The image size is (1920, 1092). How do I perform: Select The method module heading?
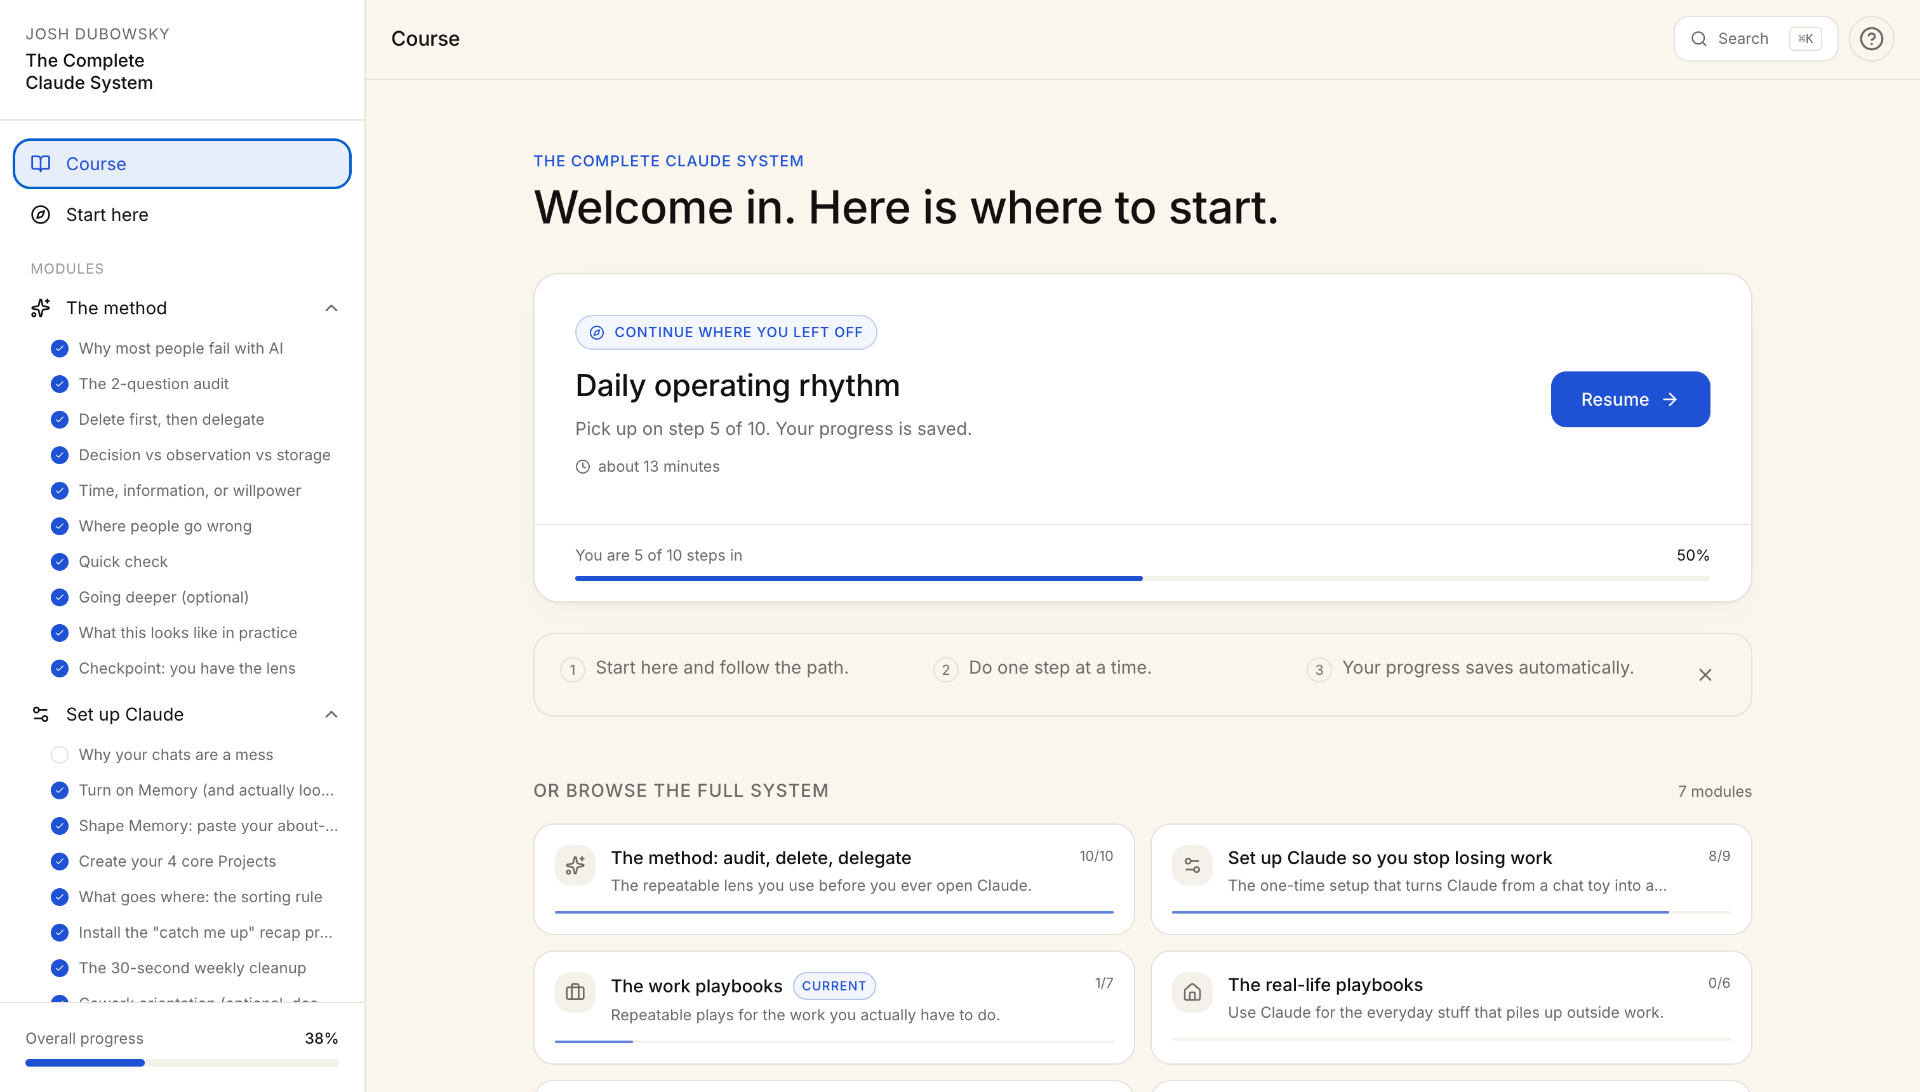116,308
